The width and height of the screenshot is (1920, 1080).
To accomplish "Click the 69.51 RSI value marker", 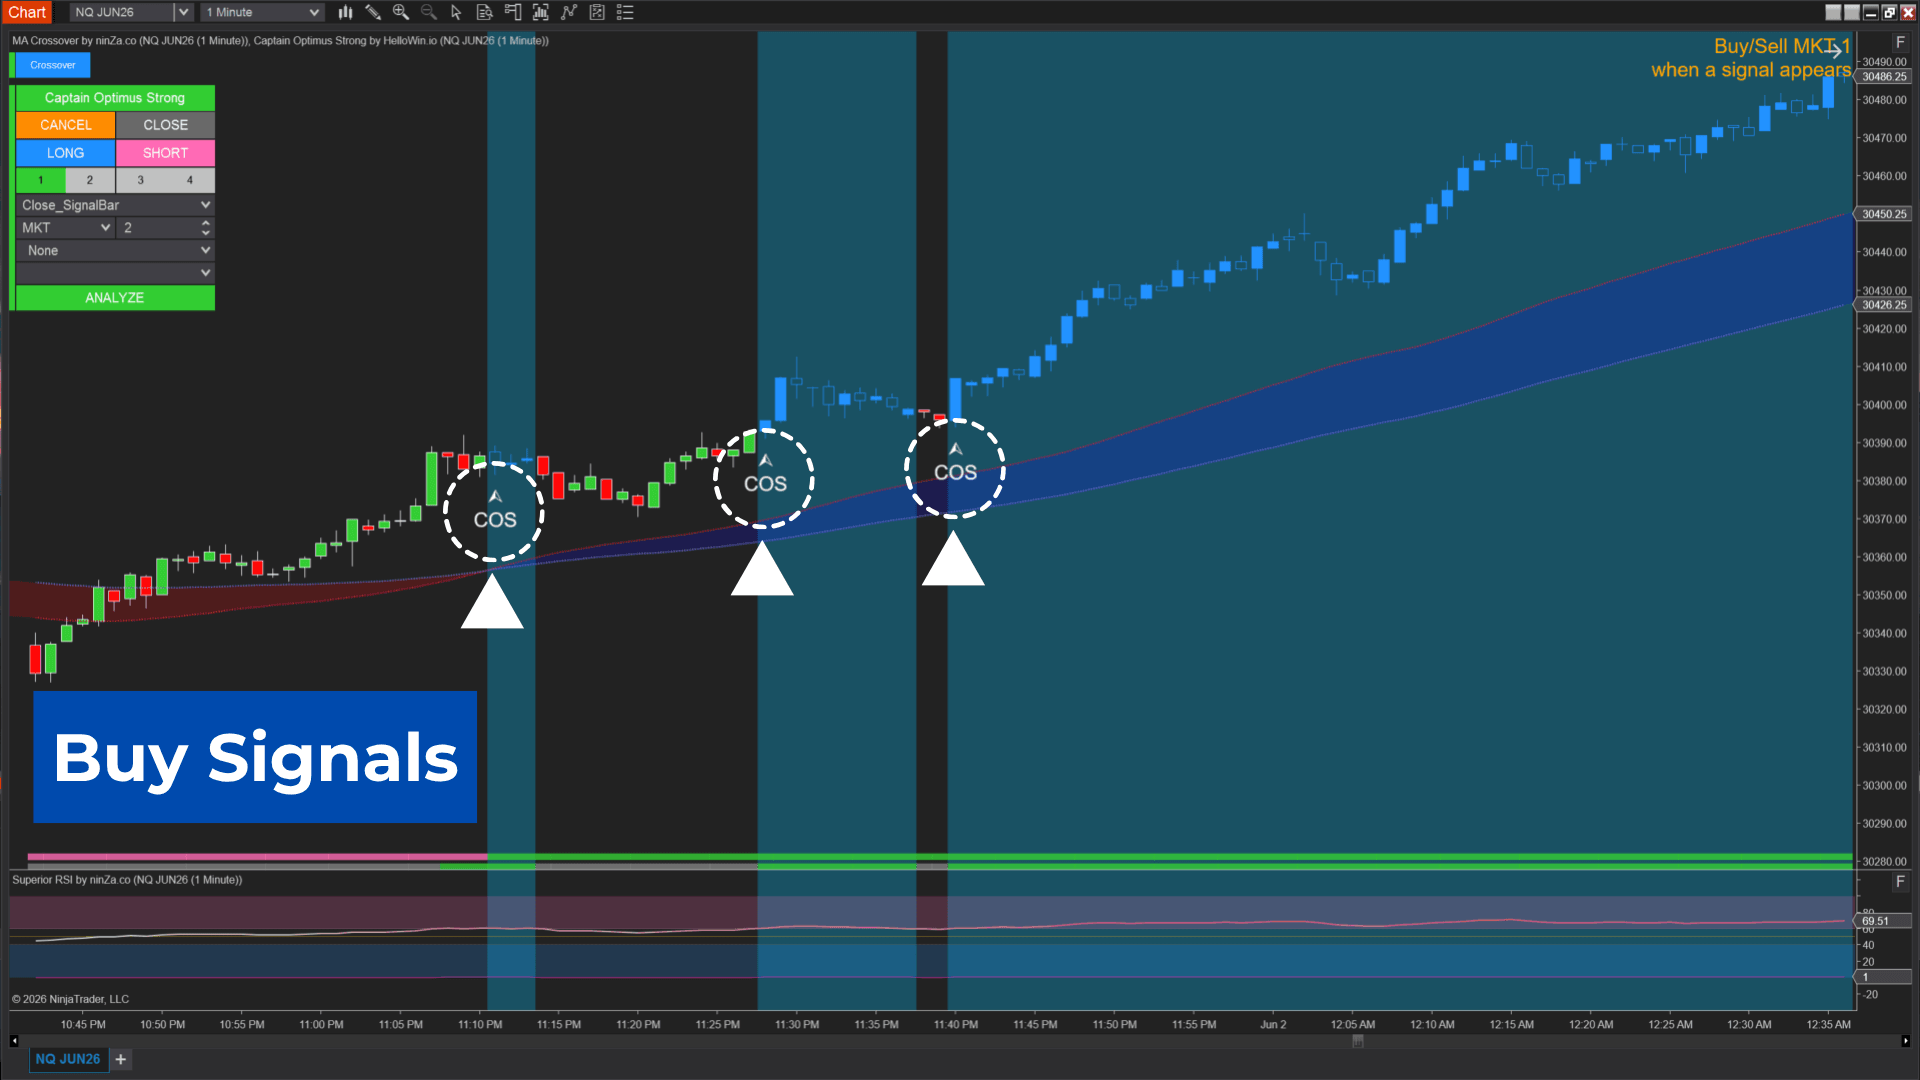I will pyautogui.click(x=1884, y=921).
